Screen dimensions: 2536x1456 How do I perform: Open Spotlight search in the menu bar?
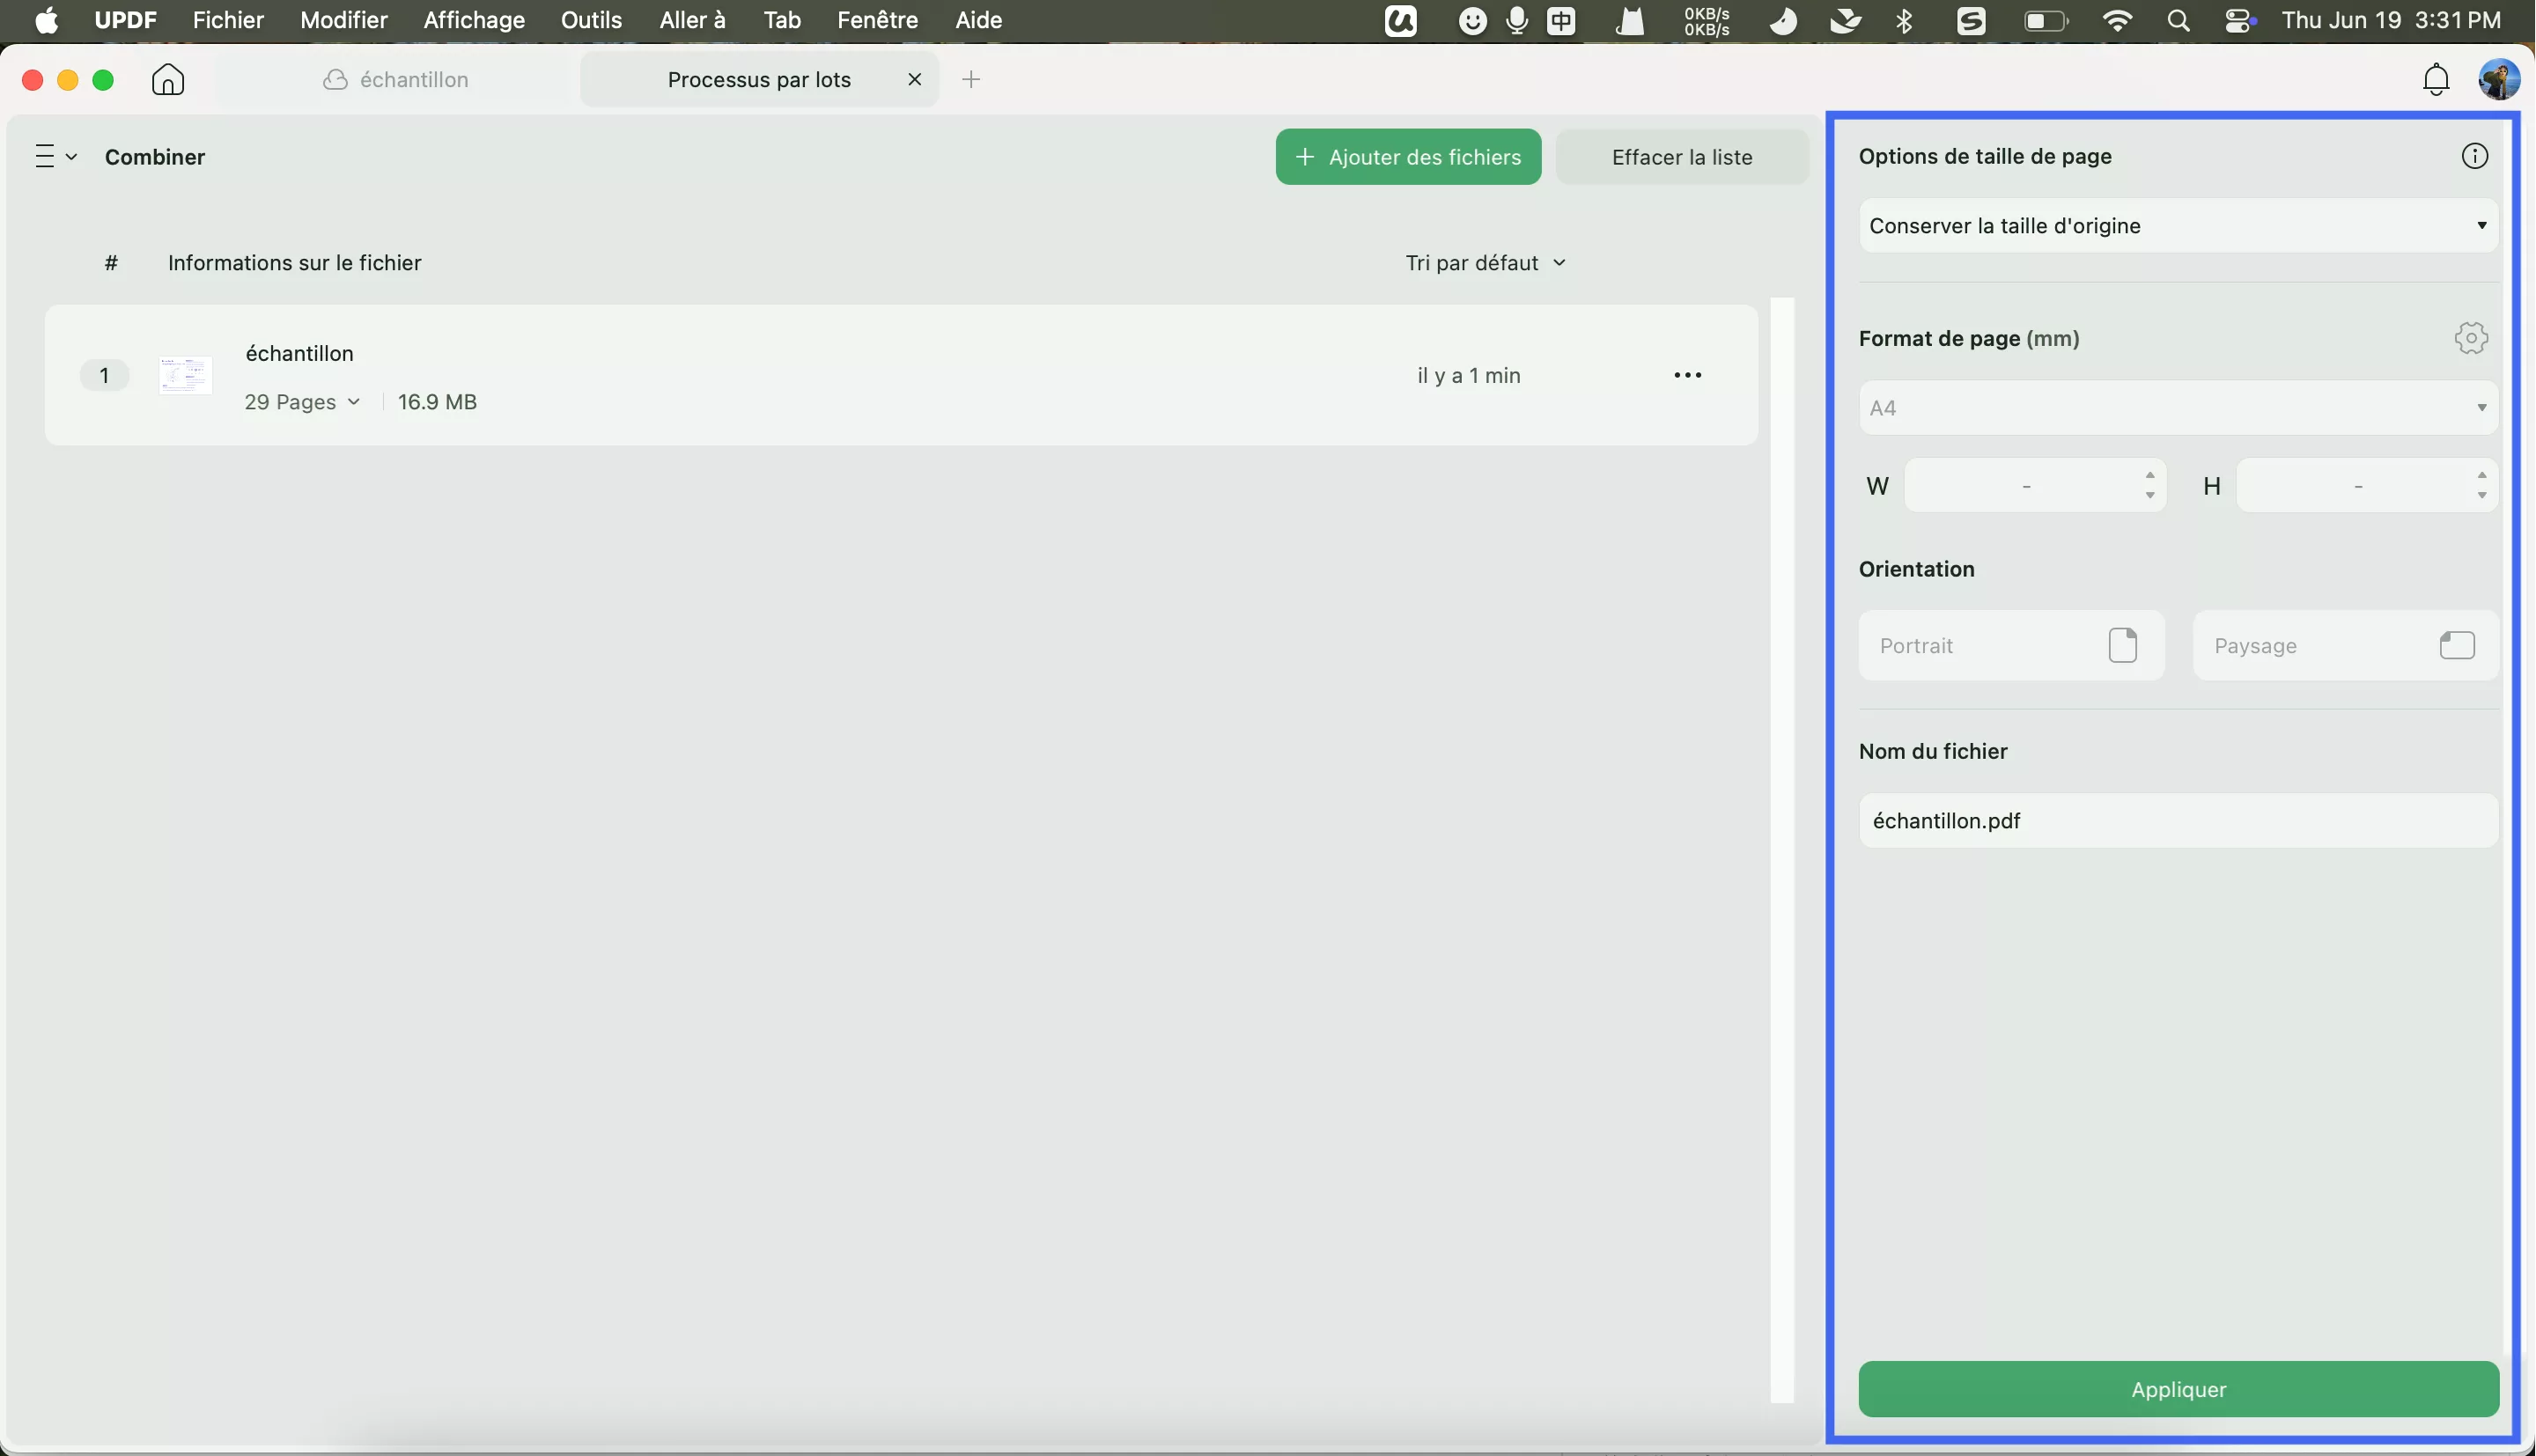[x=2178, y=20]
